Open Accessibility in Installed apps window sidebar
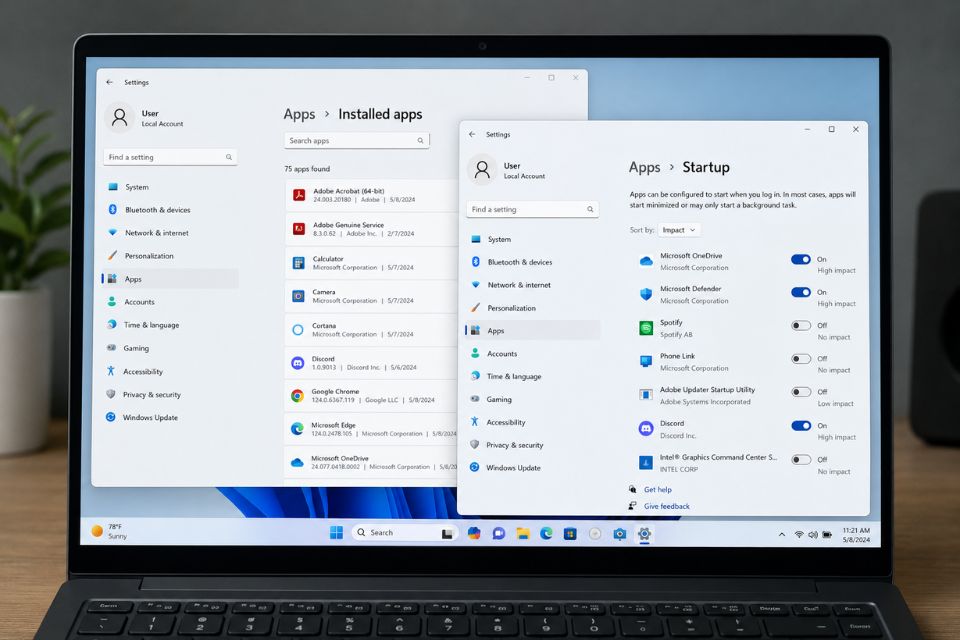 170,371
